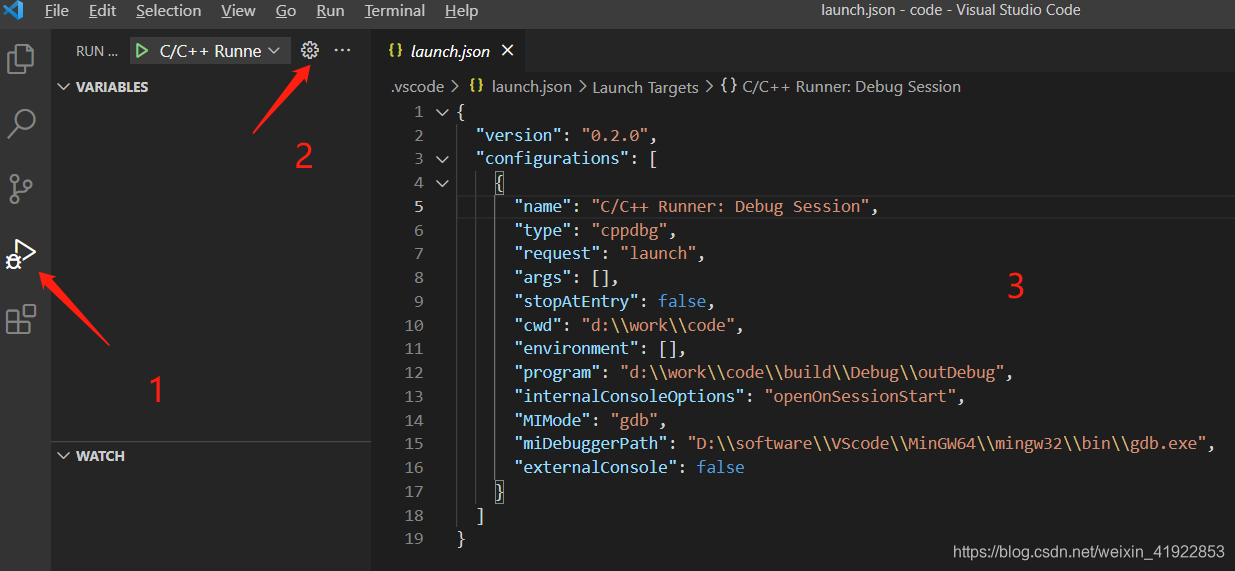The width and height of the screenshot is (1235, 571).
Task: Click the "version" key on line 2
Action: (x=518, y=135)
